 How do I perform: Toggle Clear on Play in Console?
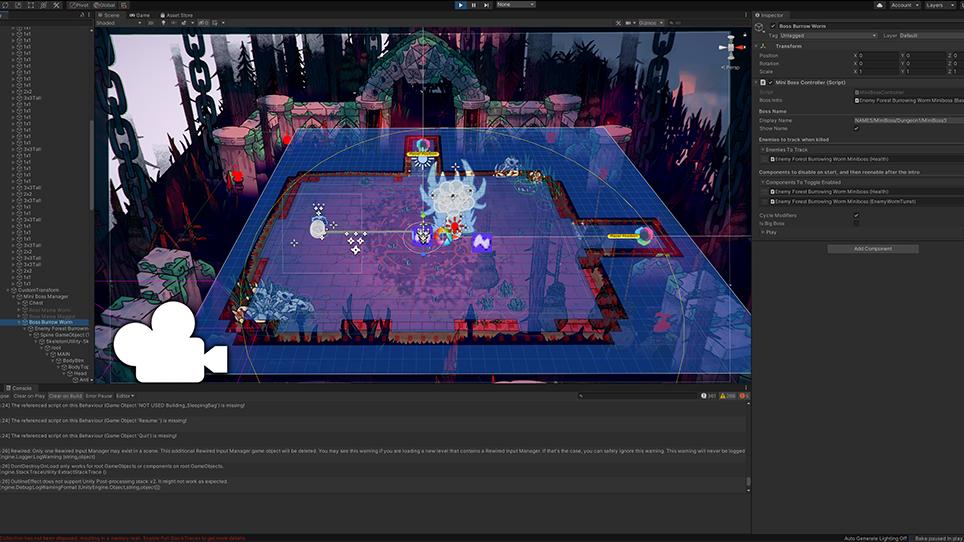coord(29,396)
